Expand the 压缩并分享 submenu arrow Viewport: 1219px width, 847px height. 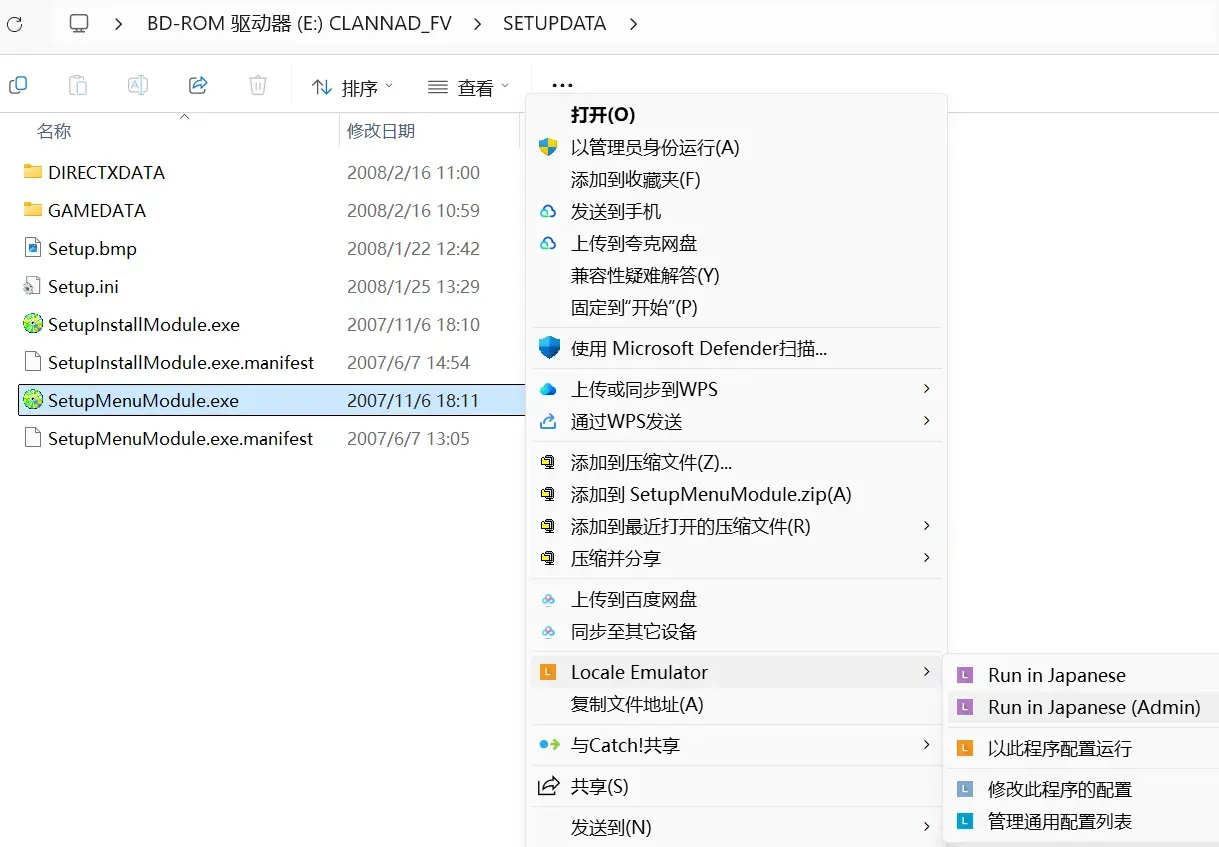pos(926,557)
